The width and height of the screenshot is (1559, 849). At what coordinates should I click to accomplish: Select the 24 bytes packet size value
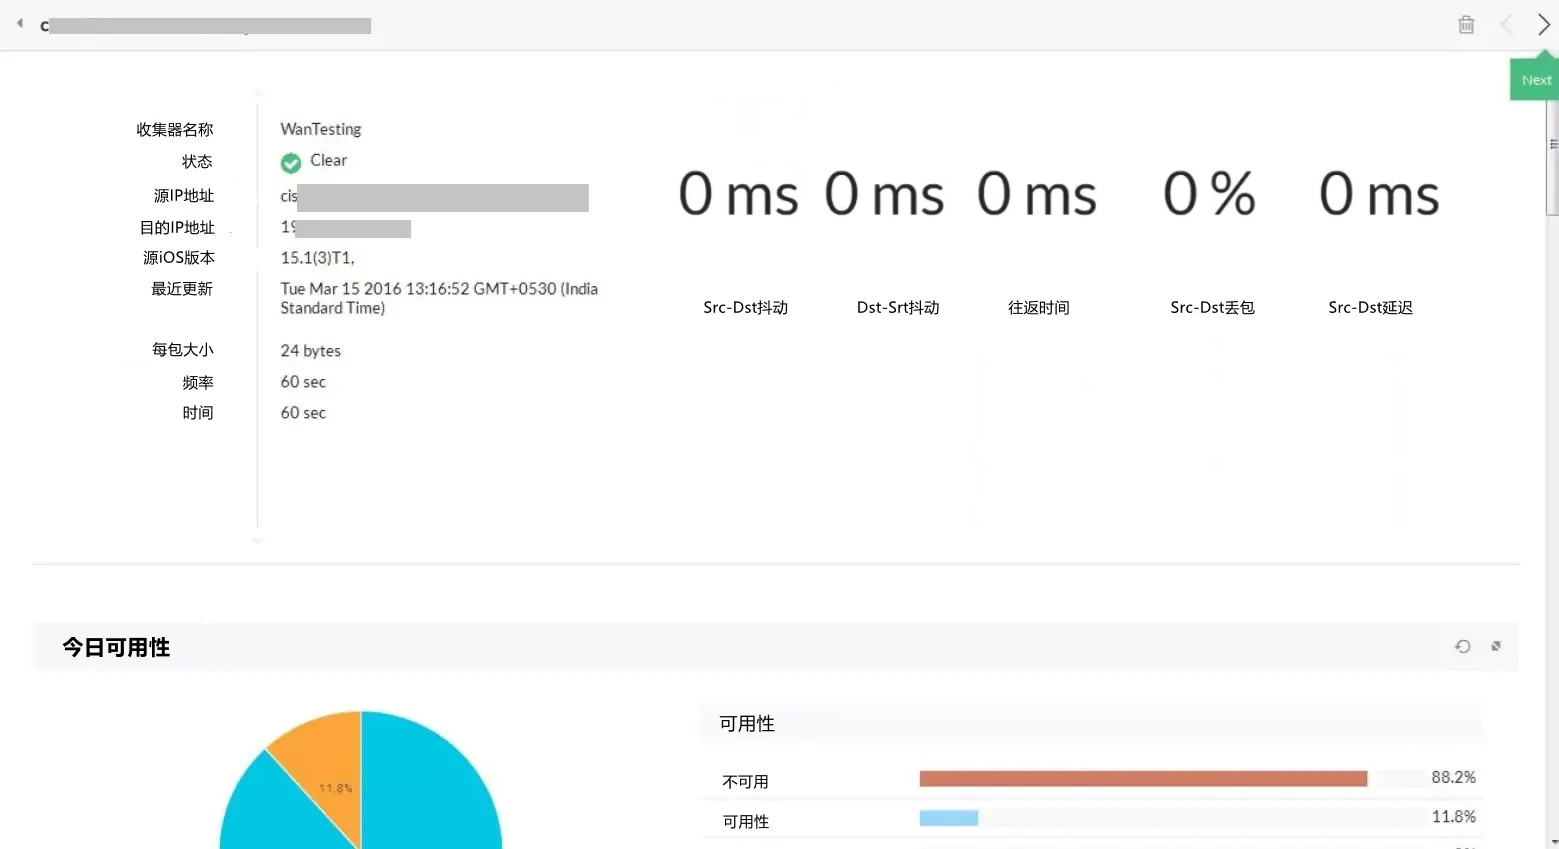point(311,351)
